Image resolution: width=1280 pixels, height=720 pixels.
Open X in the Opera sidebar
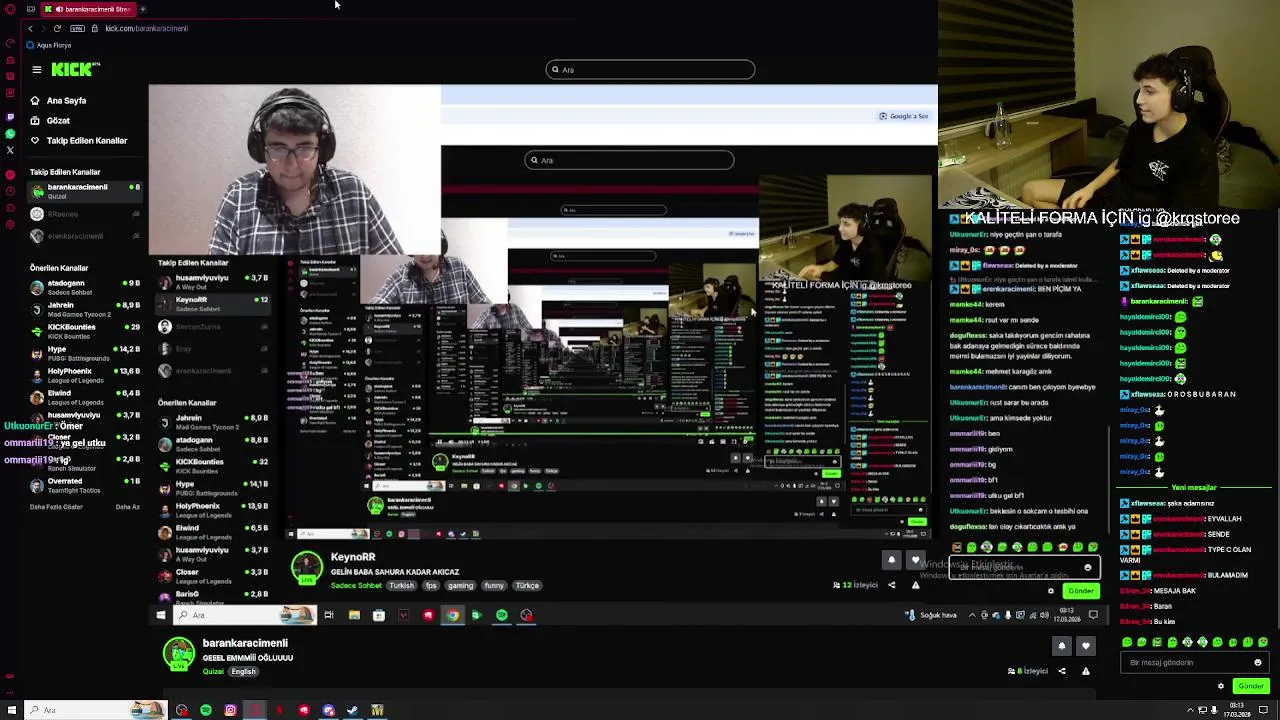[x=10, y=150]
